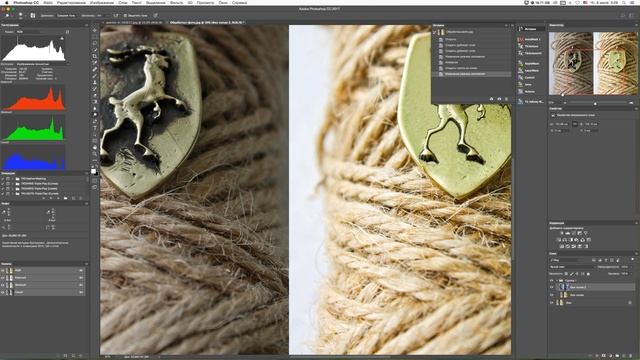
Task: Hide the Background layer
Action: pos(551,303)
